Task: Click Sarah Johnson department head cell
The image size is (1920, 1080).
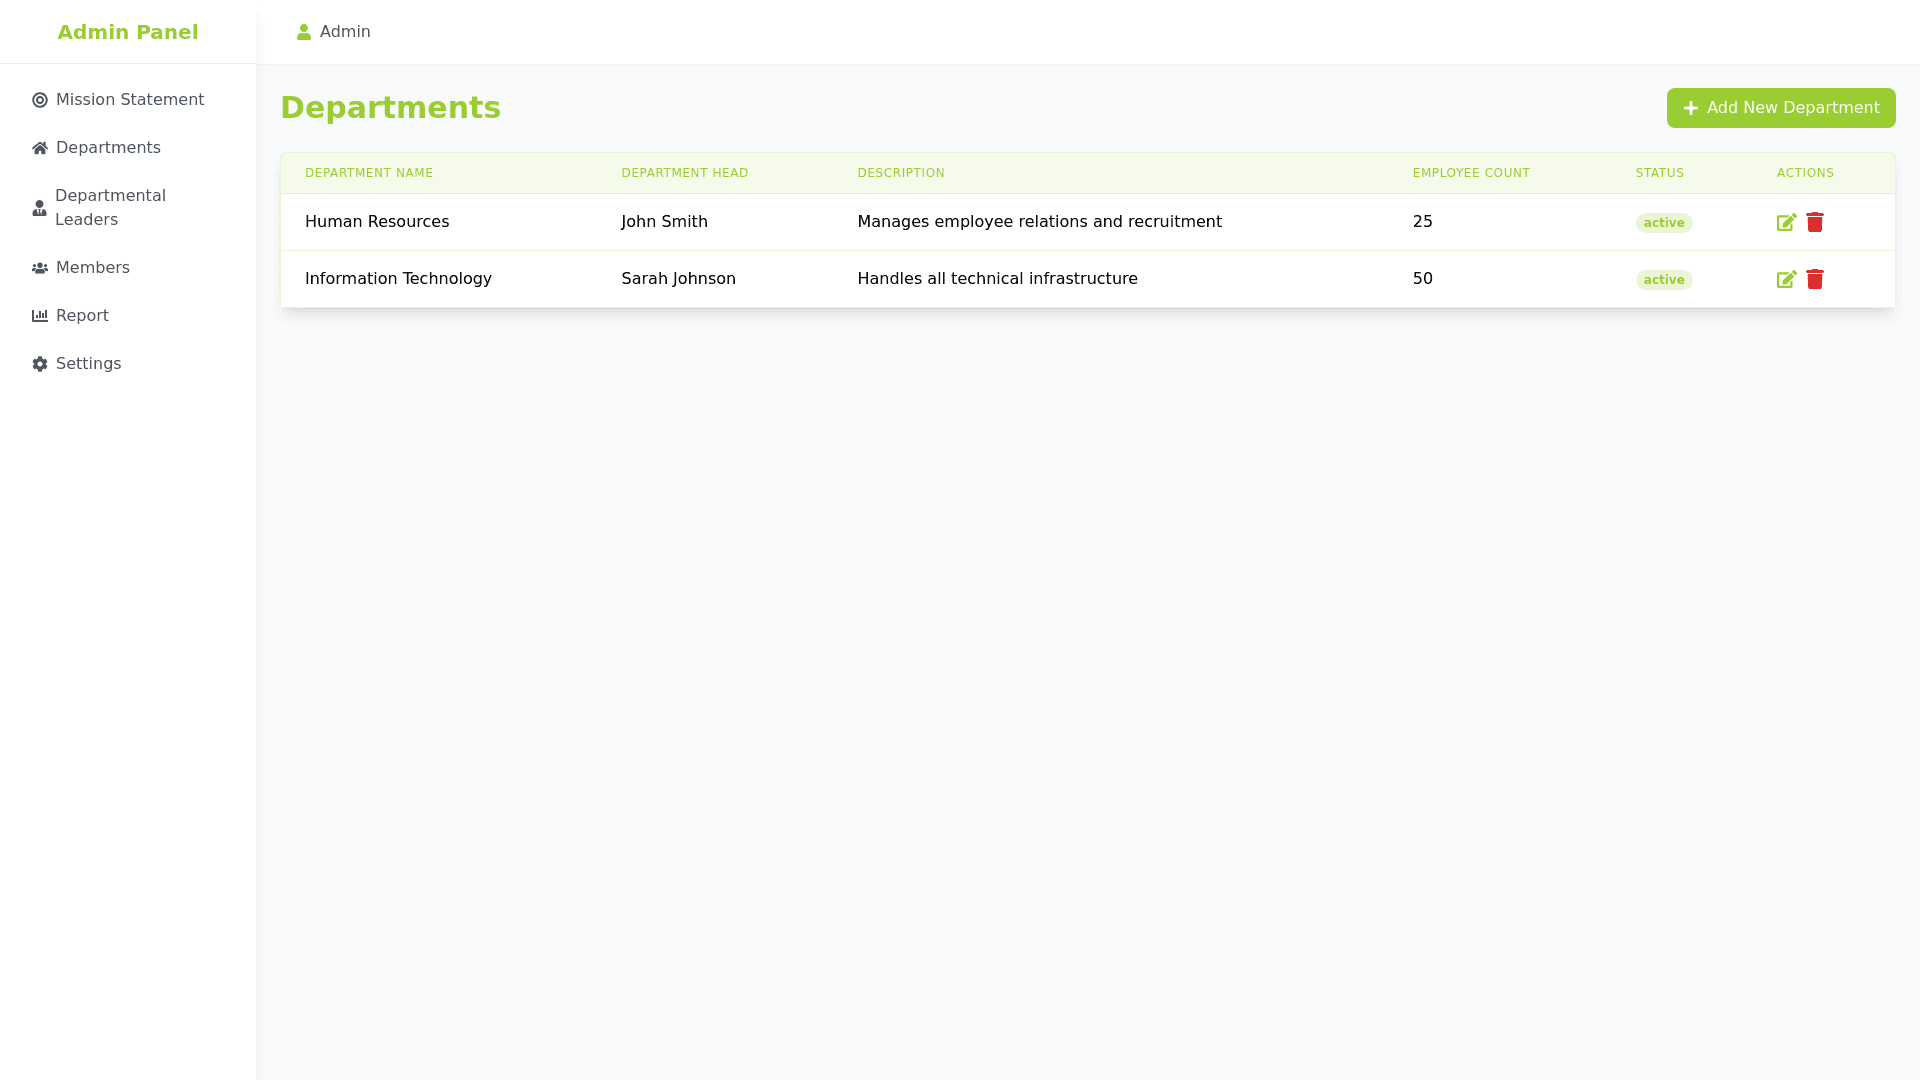Action: [x=678, y=279]
